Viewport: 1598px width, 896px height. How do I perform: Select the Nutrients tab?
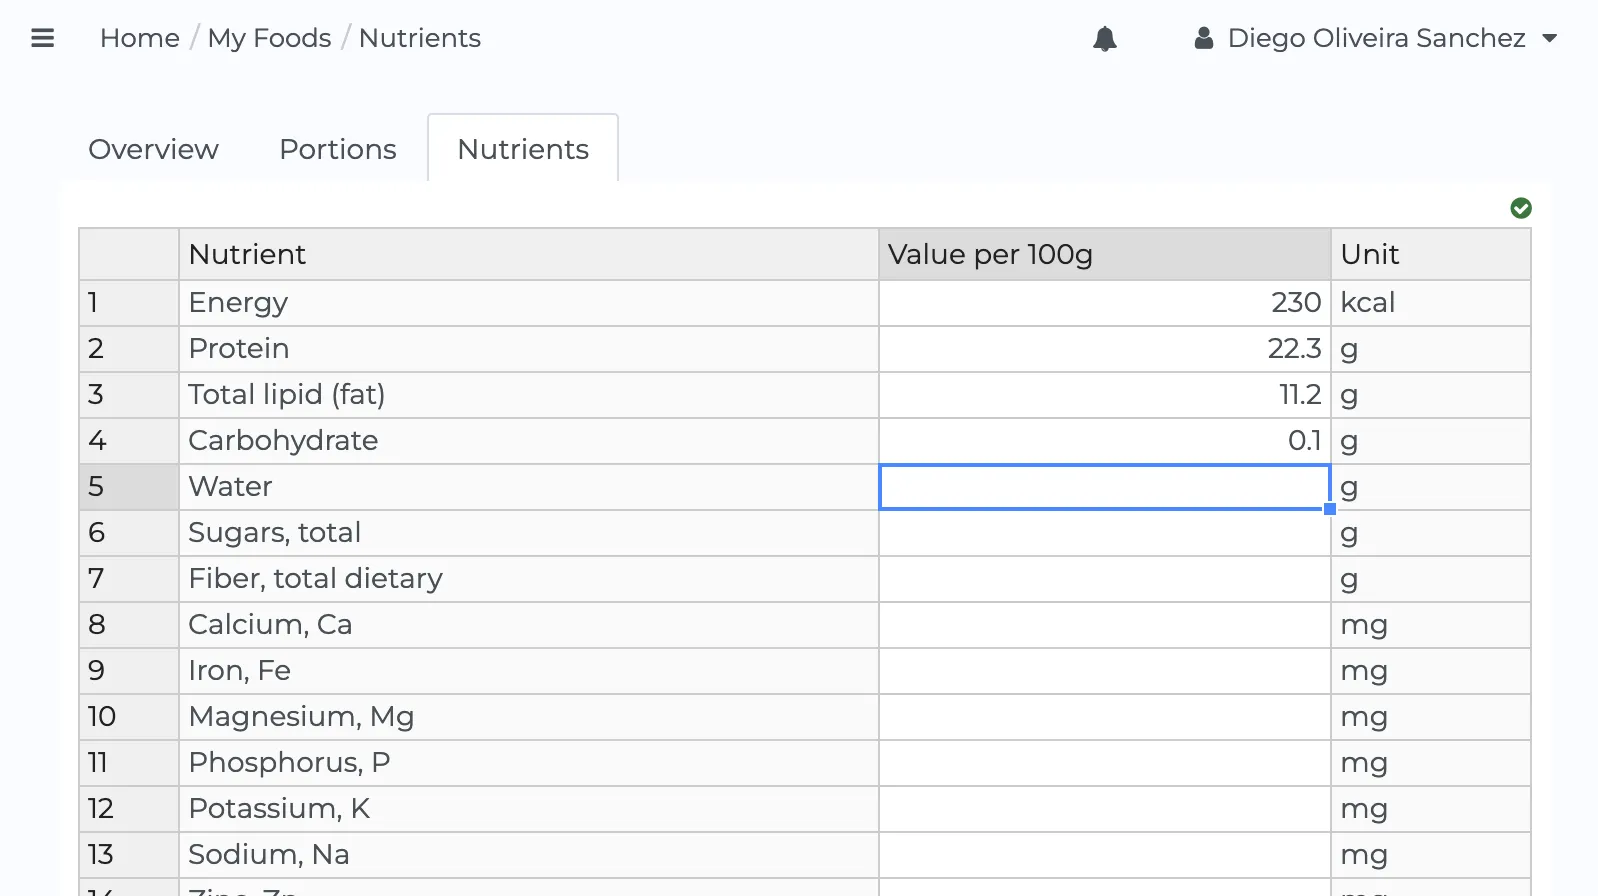click(522, 149)
